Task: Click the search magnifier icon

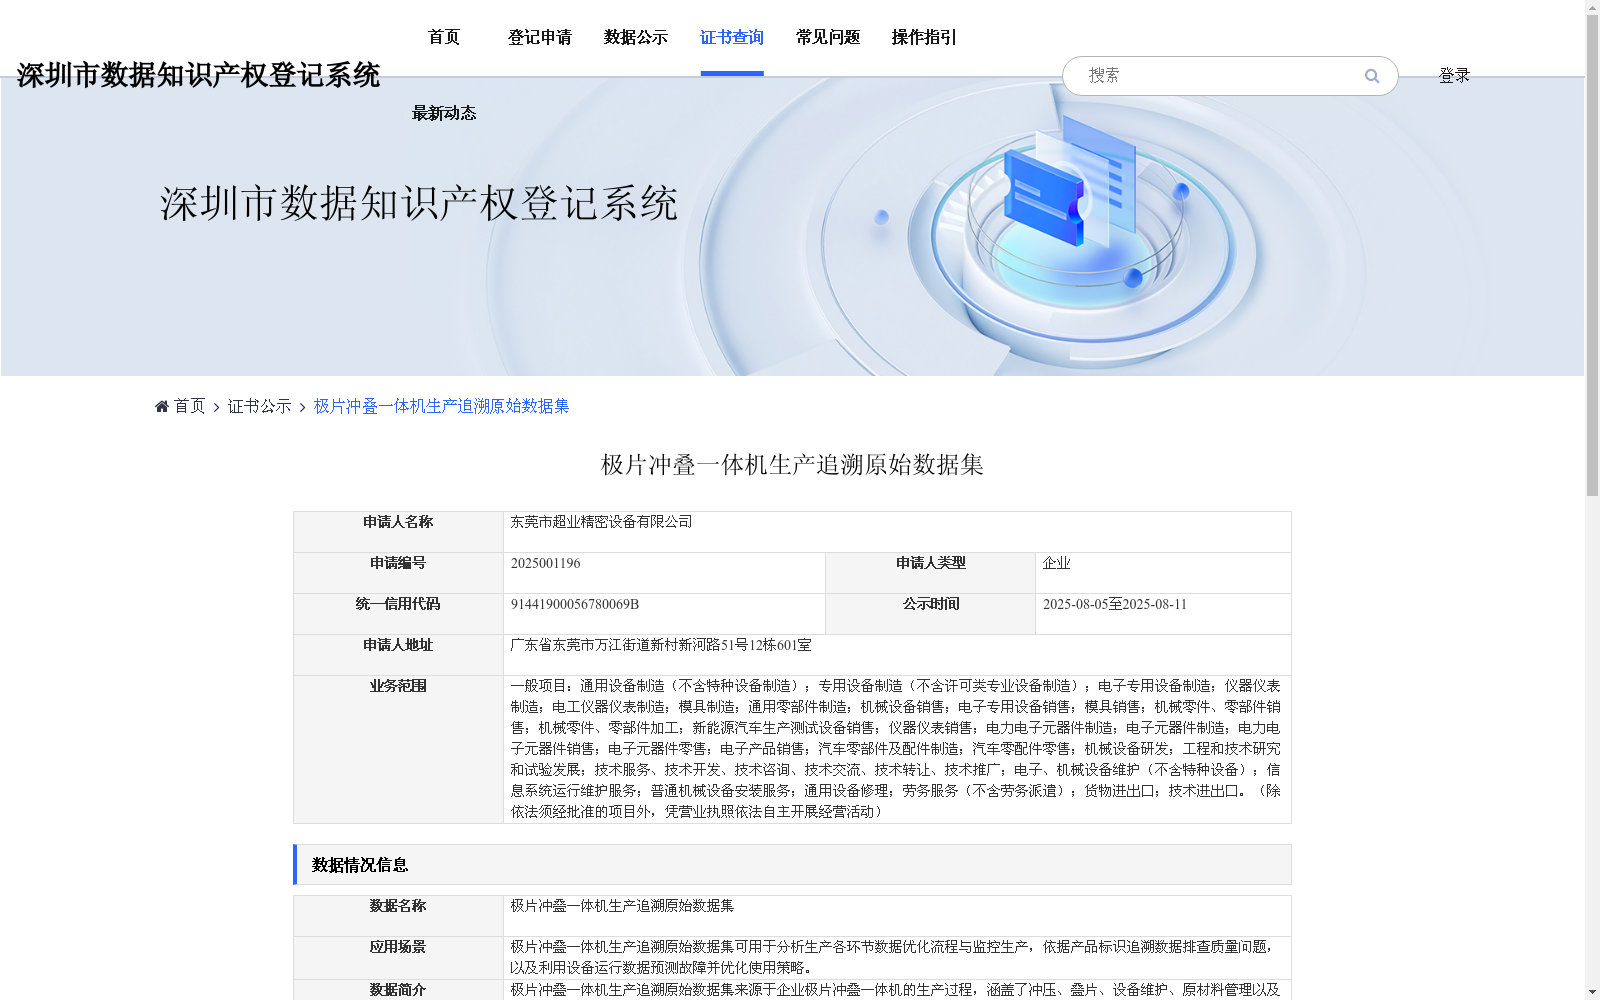Action: [1372, 76]
